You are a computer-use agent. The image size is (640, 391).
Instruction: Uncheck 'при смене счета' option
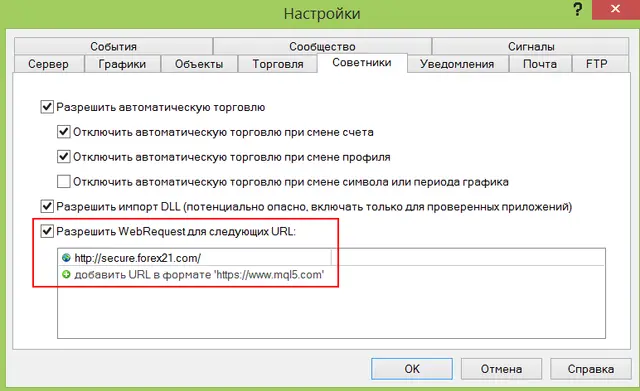[x=64, y=132]
